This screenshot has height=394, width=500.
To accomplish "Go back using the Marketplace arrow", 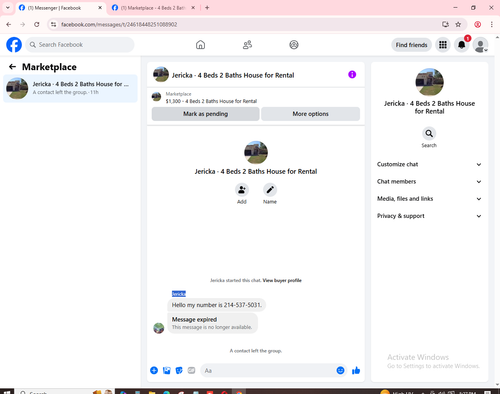I will (12, 67).
